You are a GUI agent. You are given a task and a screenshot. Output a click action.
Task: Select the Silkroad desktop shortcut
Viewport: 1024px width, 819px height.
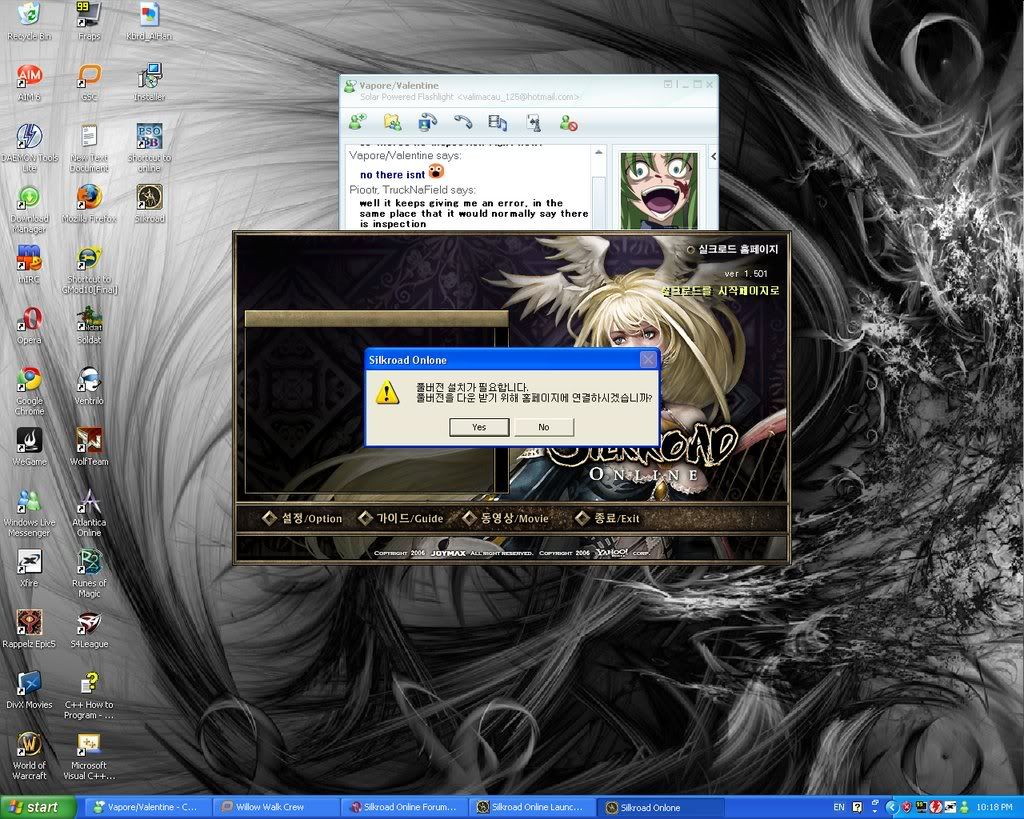(149, 204)
